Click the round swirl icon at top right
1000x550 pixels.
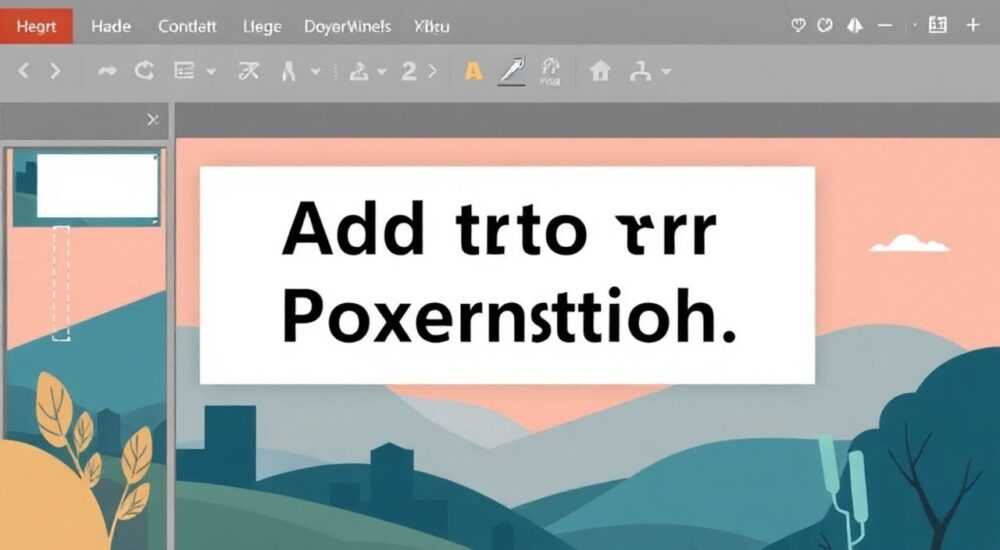click(x=825, y=26)
